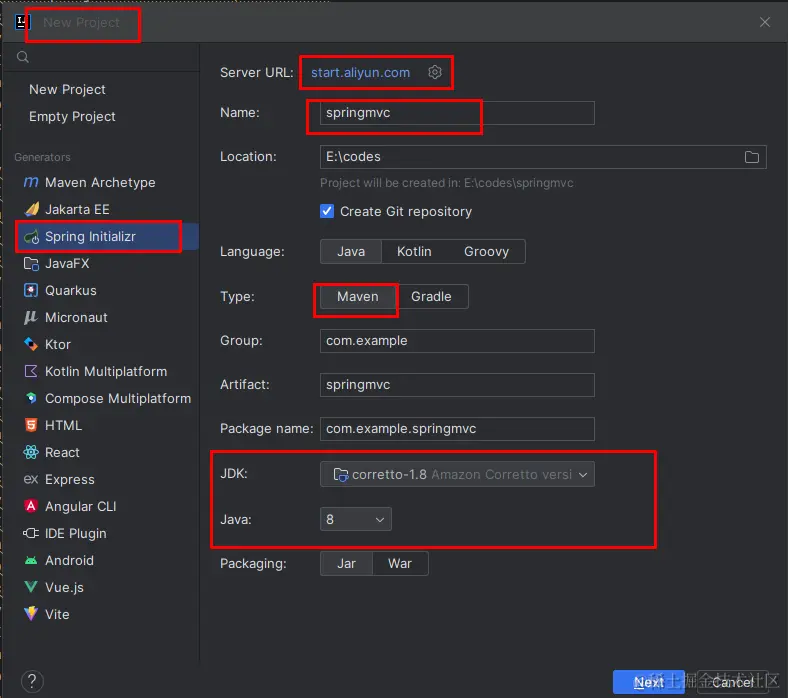Click the HTML5 icon

31,425
